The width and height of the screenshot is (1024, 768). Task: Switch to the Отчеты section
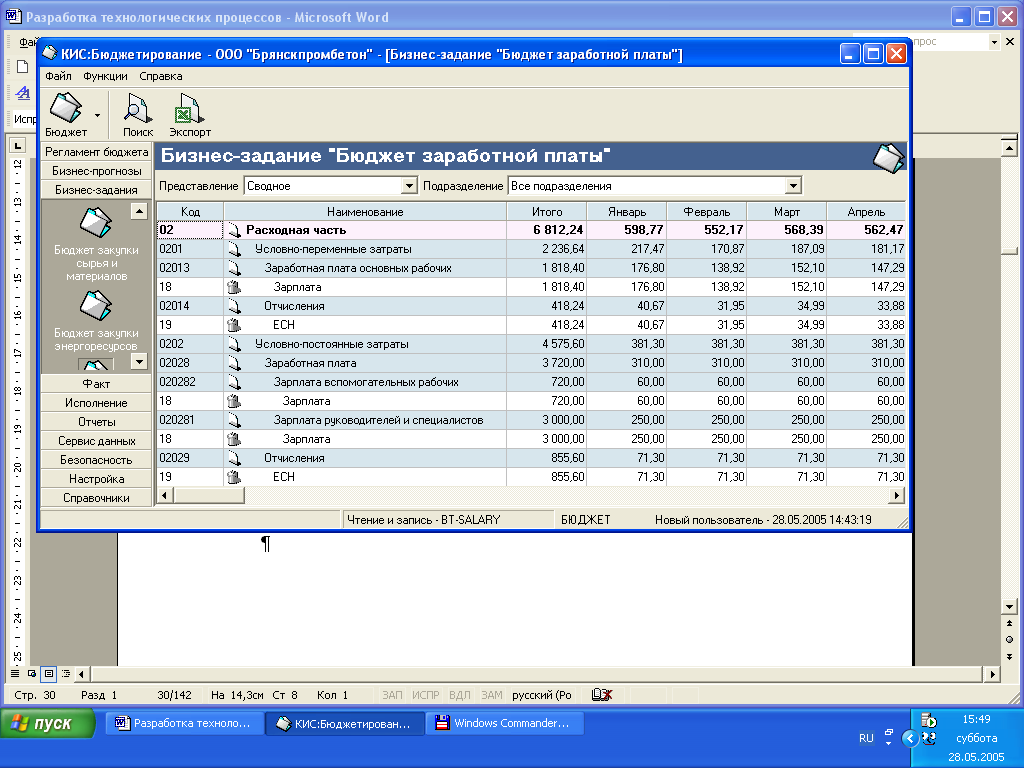coord(96,422)
